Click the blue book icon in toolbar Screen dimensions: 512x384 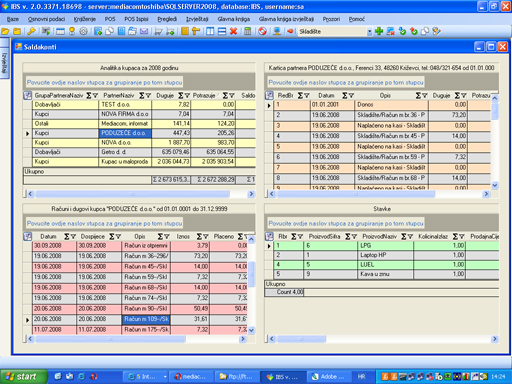[121, 31]
